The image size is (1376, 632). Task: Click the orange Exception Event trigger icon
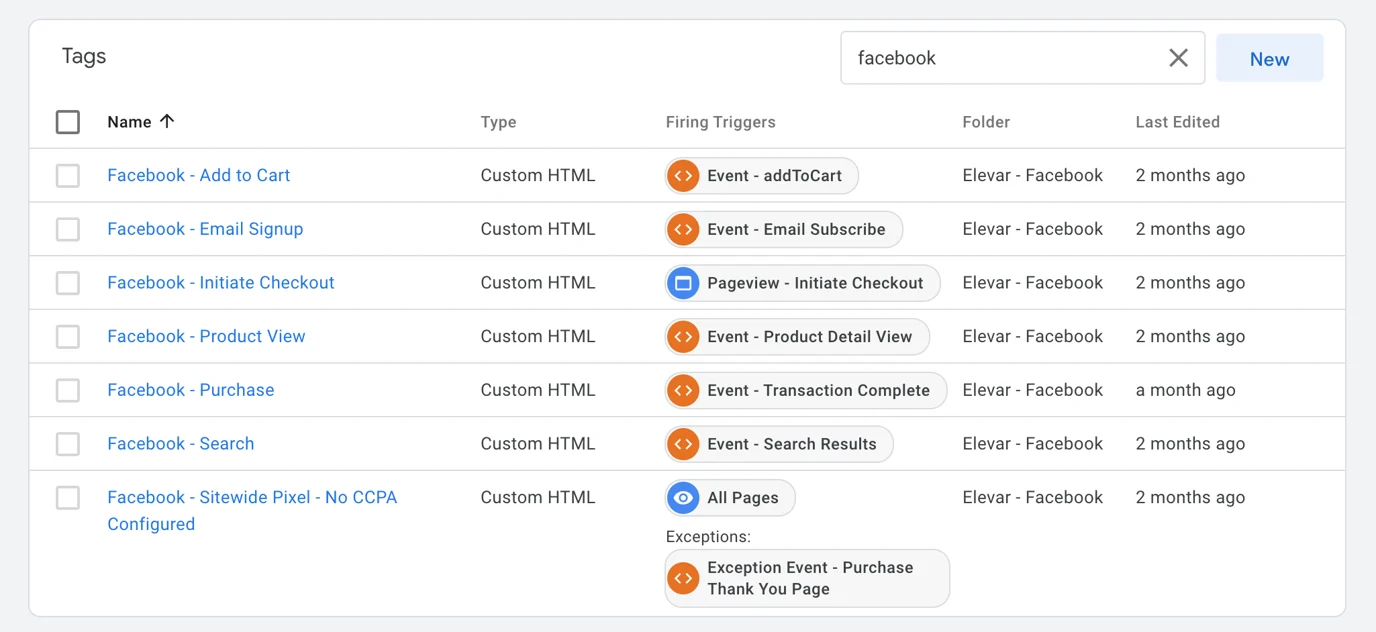point(683,578)
